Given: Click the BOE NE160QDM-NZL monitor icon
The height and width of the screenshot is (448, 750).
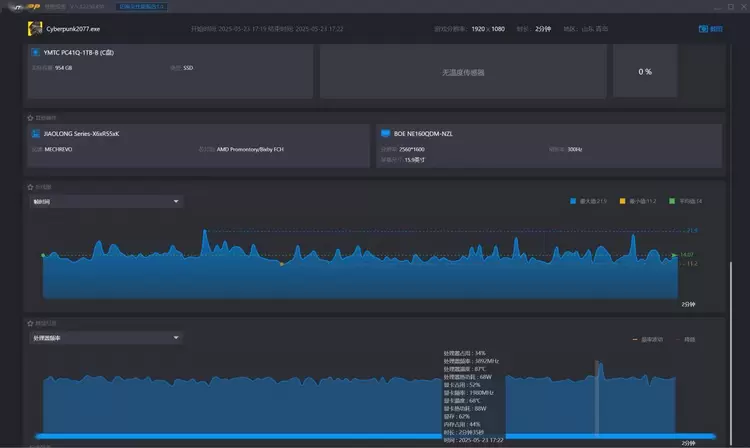Looking at the screenshot, I should pyautogui.click(x=386, y=133).
